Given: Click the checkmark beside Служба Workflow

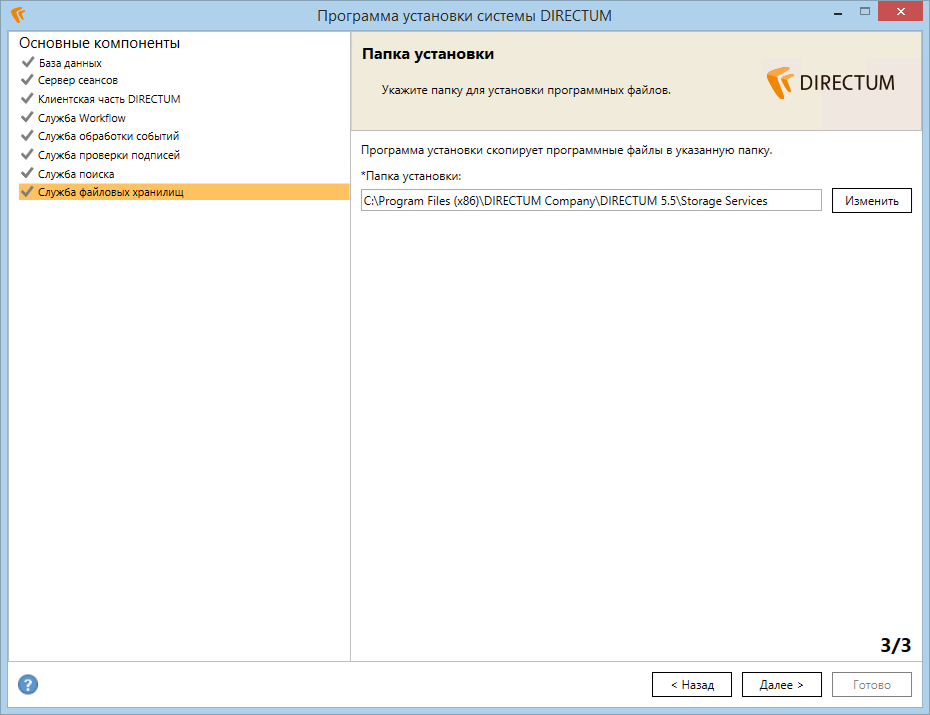Looking at the screenshot, I should (27, 117).
